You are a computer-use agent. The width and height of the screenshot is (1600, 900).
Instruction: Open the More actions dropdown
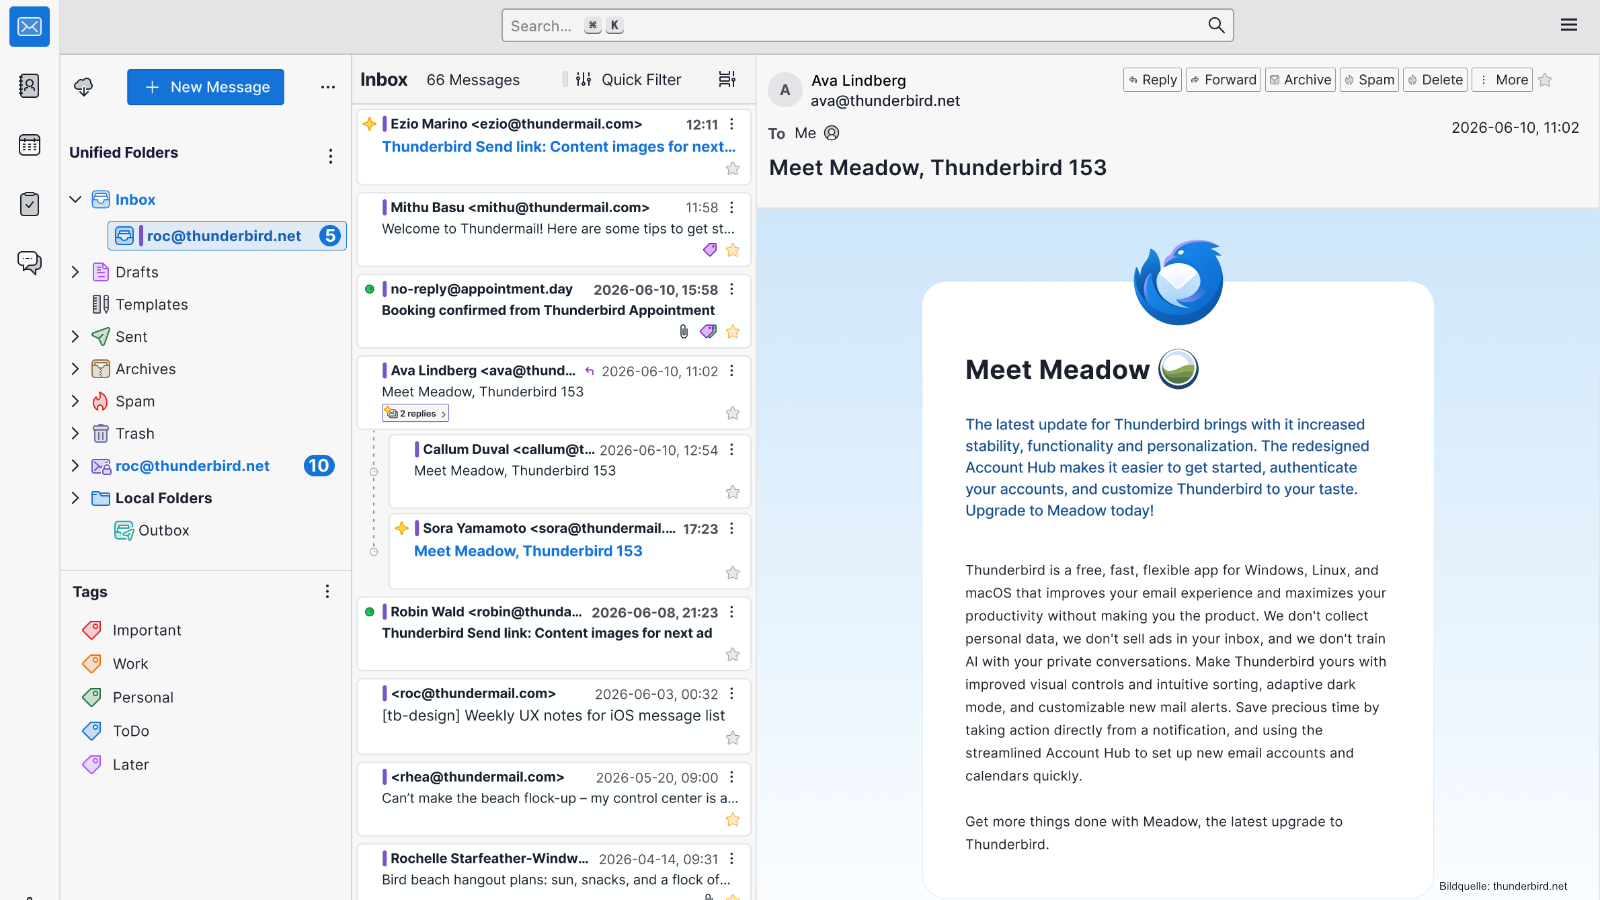click(1502, 80)
